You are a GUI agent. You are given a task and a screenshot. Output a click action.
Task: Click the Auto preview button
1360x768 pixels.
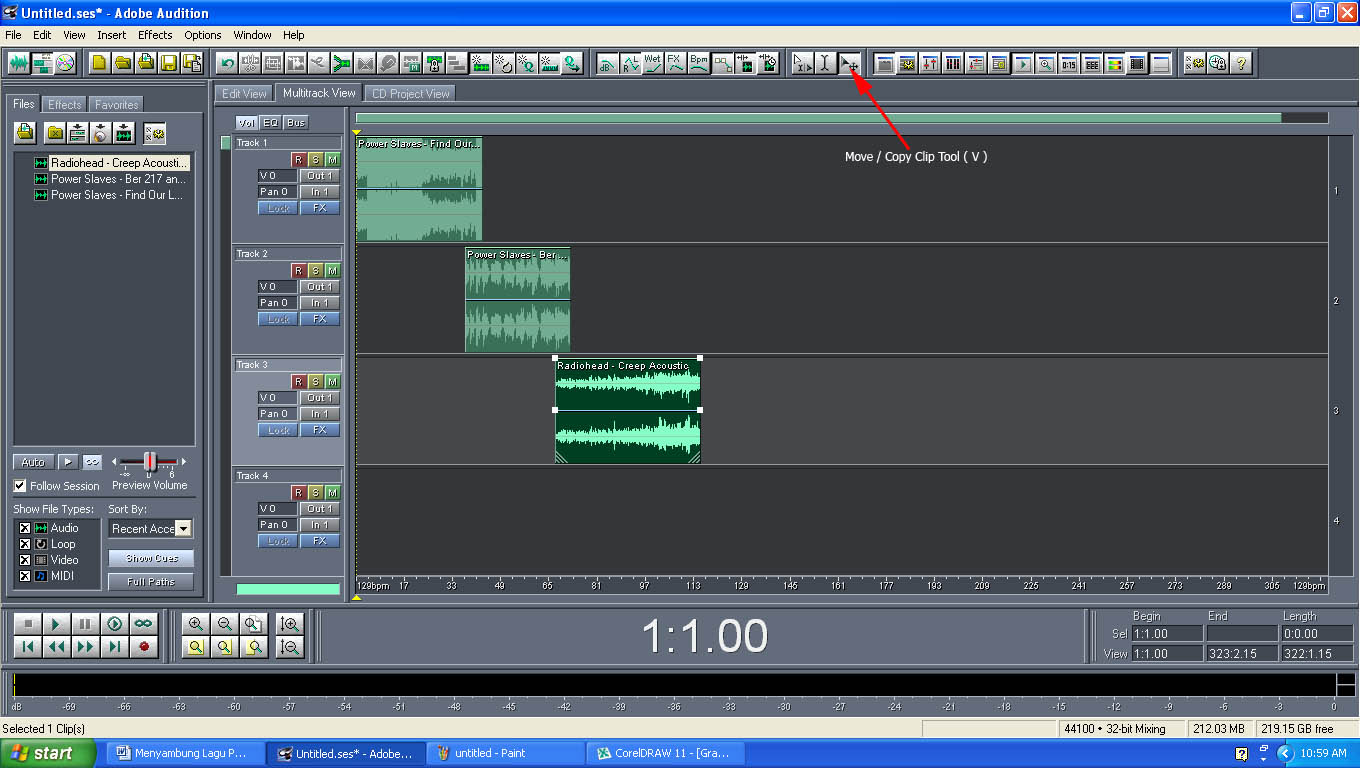click(33, 462)
